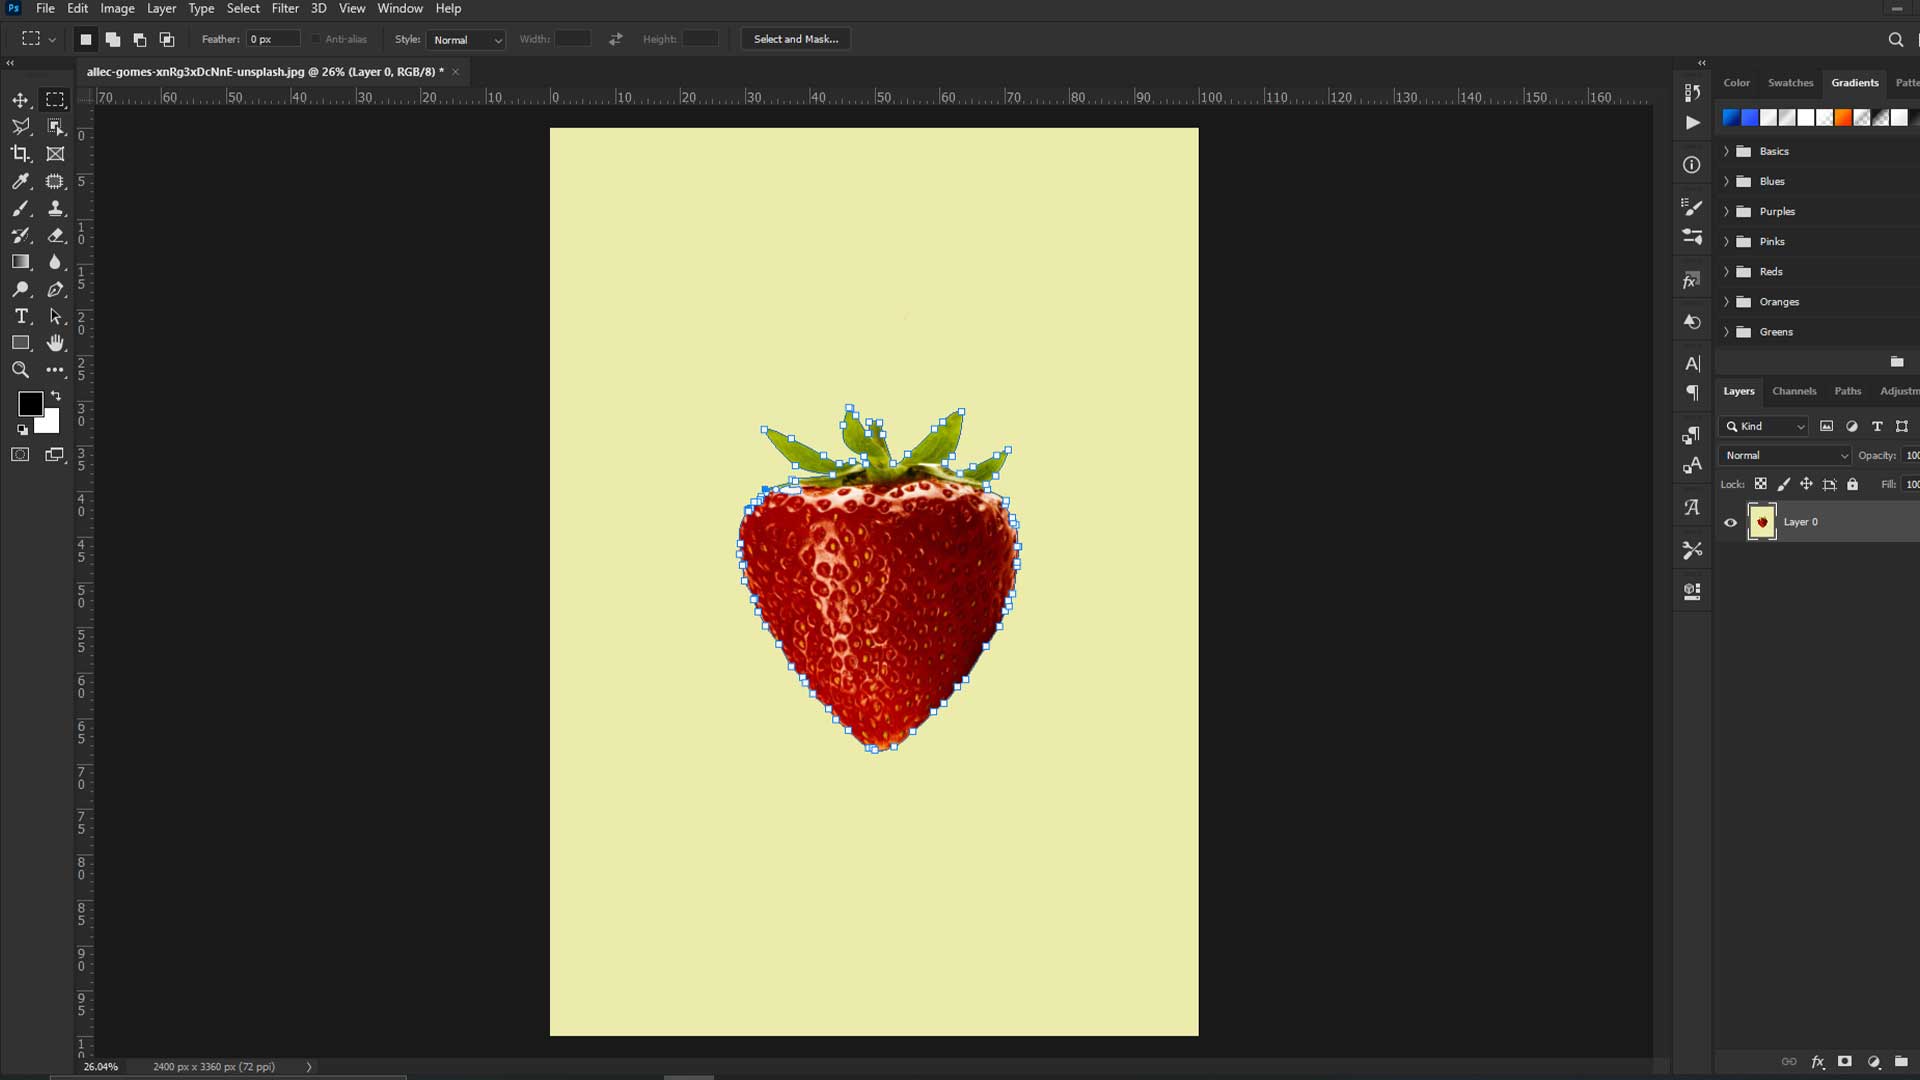Select the Move tool
The image size is (1920, 1080).
pyautogui.click(x=21, y=99)
